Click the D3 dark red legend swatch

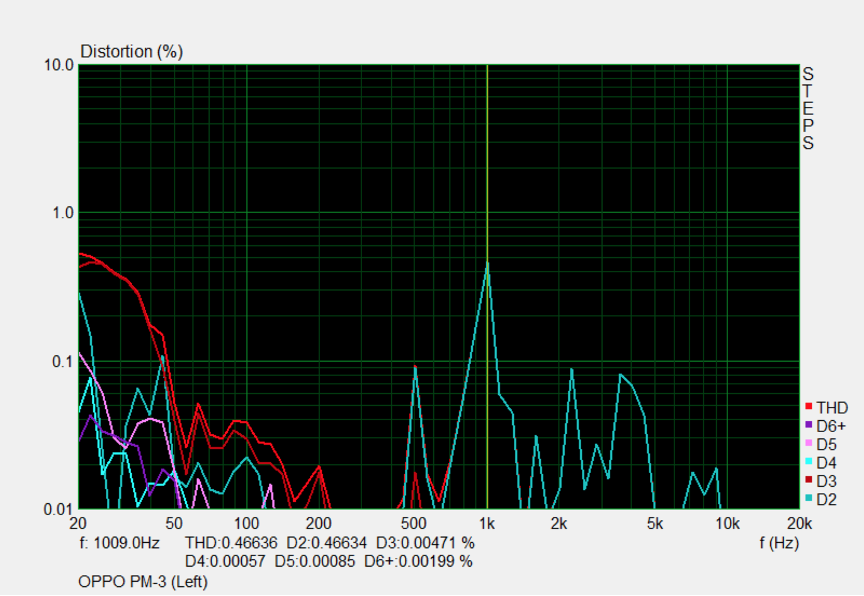(x=809, y=480)
